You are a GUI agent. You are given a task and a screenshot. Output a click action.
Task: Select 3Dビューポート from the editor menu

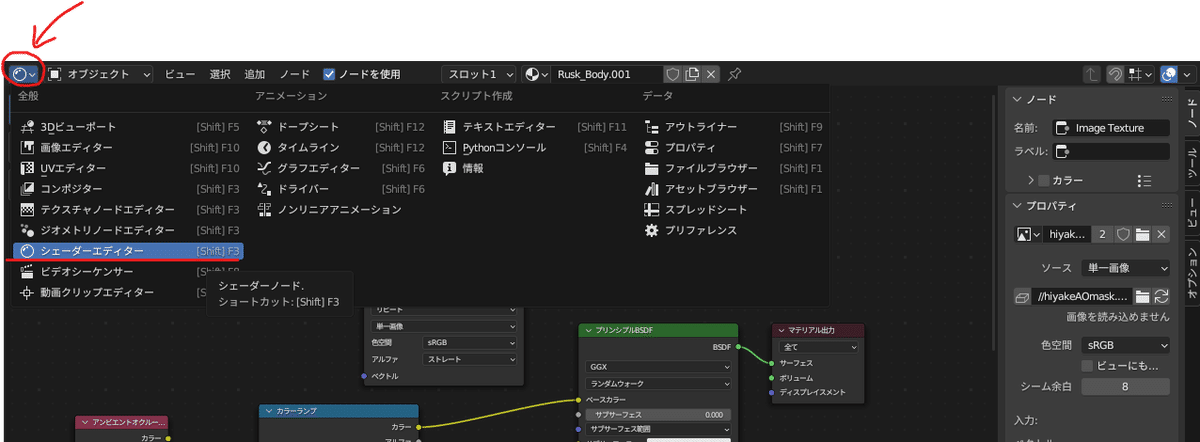(x=128, y=127)
